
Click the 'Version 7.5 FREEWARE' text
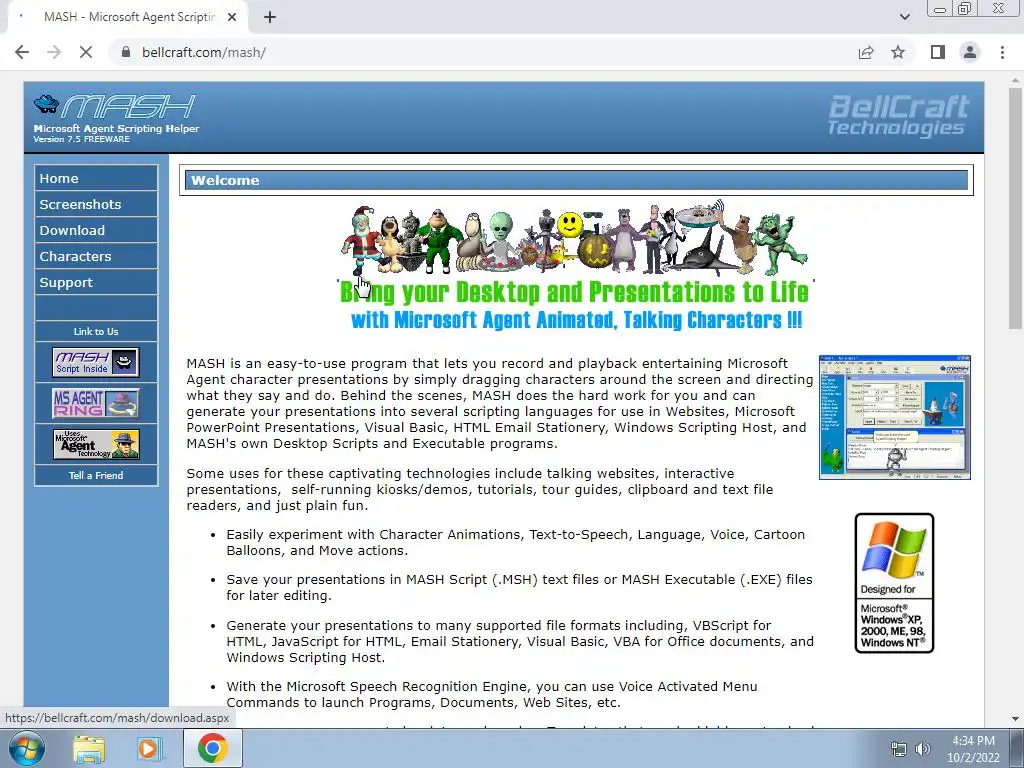coord(82,139)
